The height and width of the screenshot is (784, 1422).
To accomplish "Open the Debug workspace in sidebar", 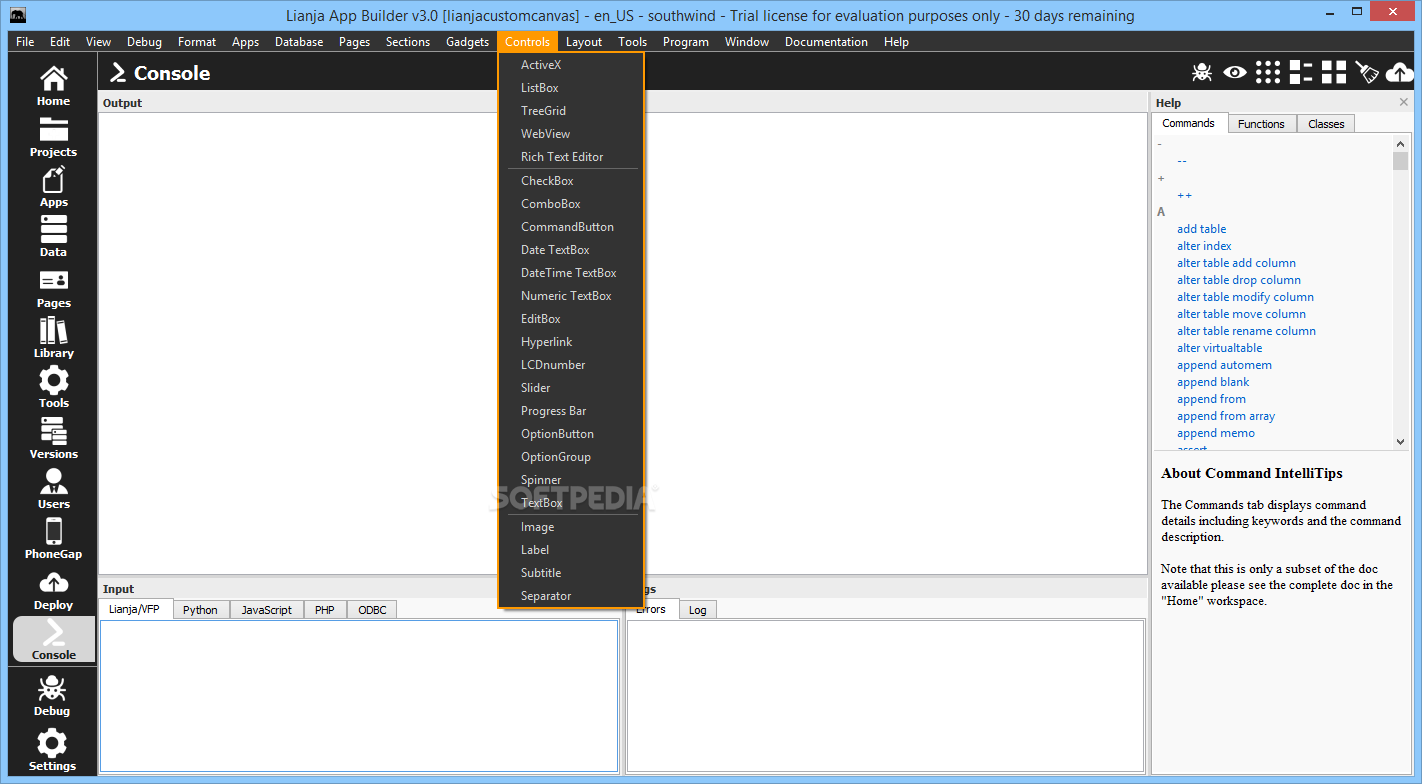I will tap(52, 696).
